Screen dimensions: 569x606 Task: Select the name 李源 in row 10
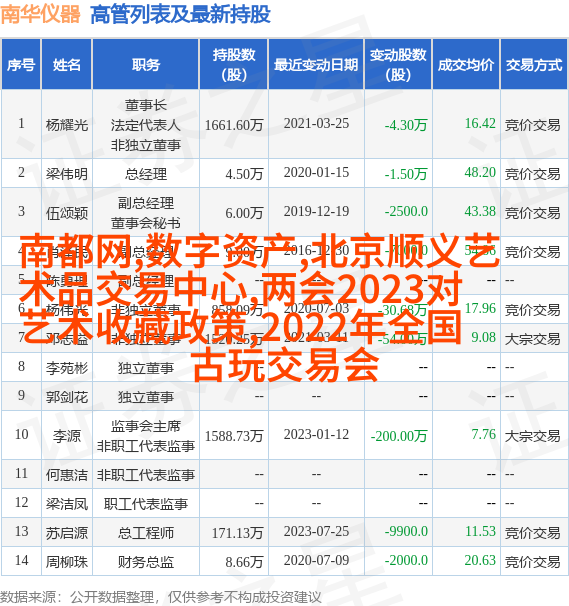tap(66, 436)
